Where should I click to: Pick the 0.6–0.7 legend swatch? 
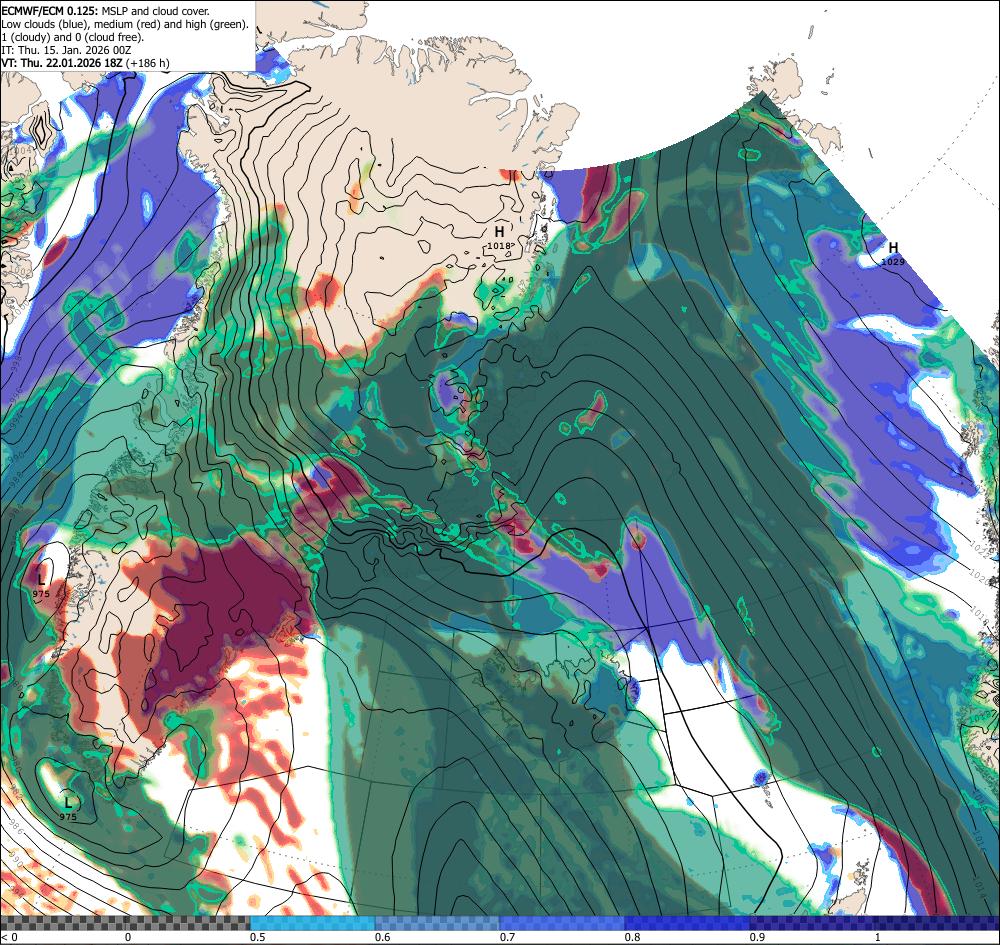[438, 922]
